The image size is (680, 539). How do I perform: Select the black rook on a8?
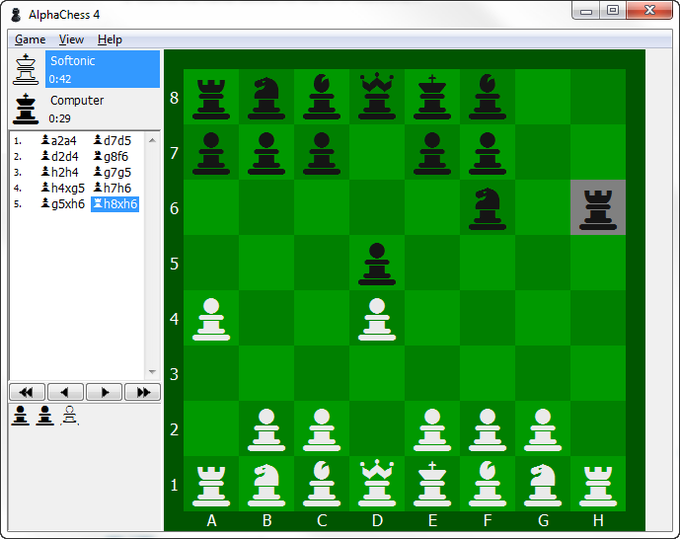tap(211, 97)
